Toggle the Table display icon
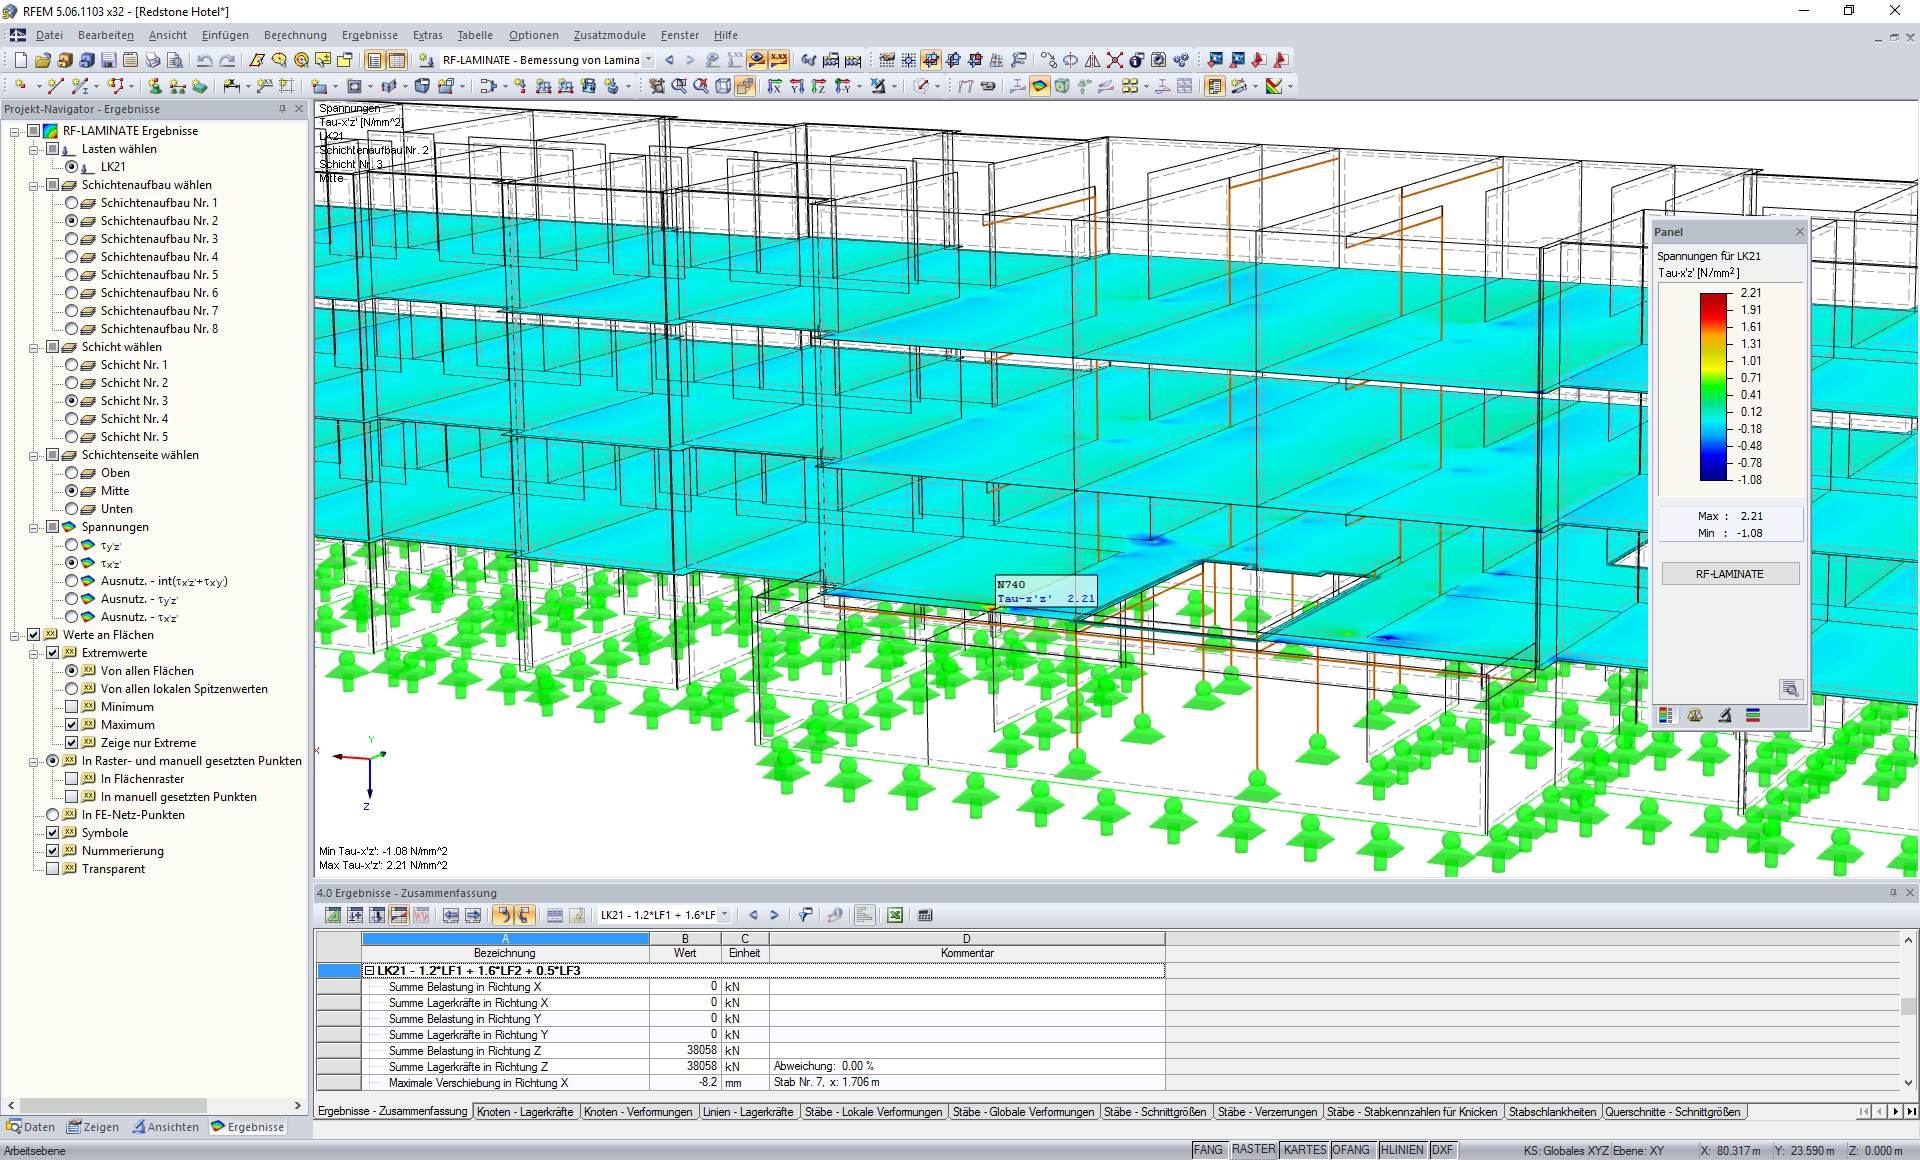Image resolution: width=1920 pixels, height=1160 pixels. [397, 60]
